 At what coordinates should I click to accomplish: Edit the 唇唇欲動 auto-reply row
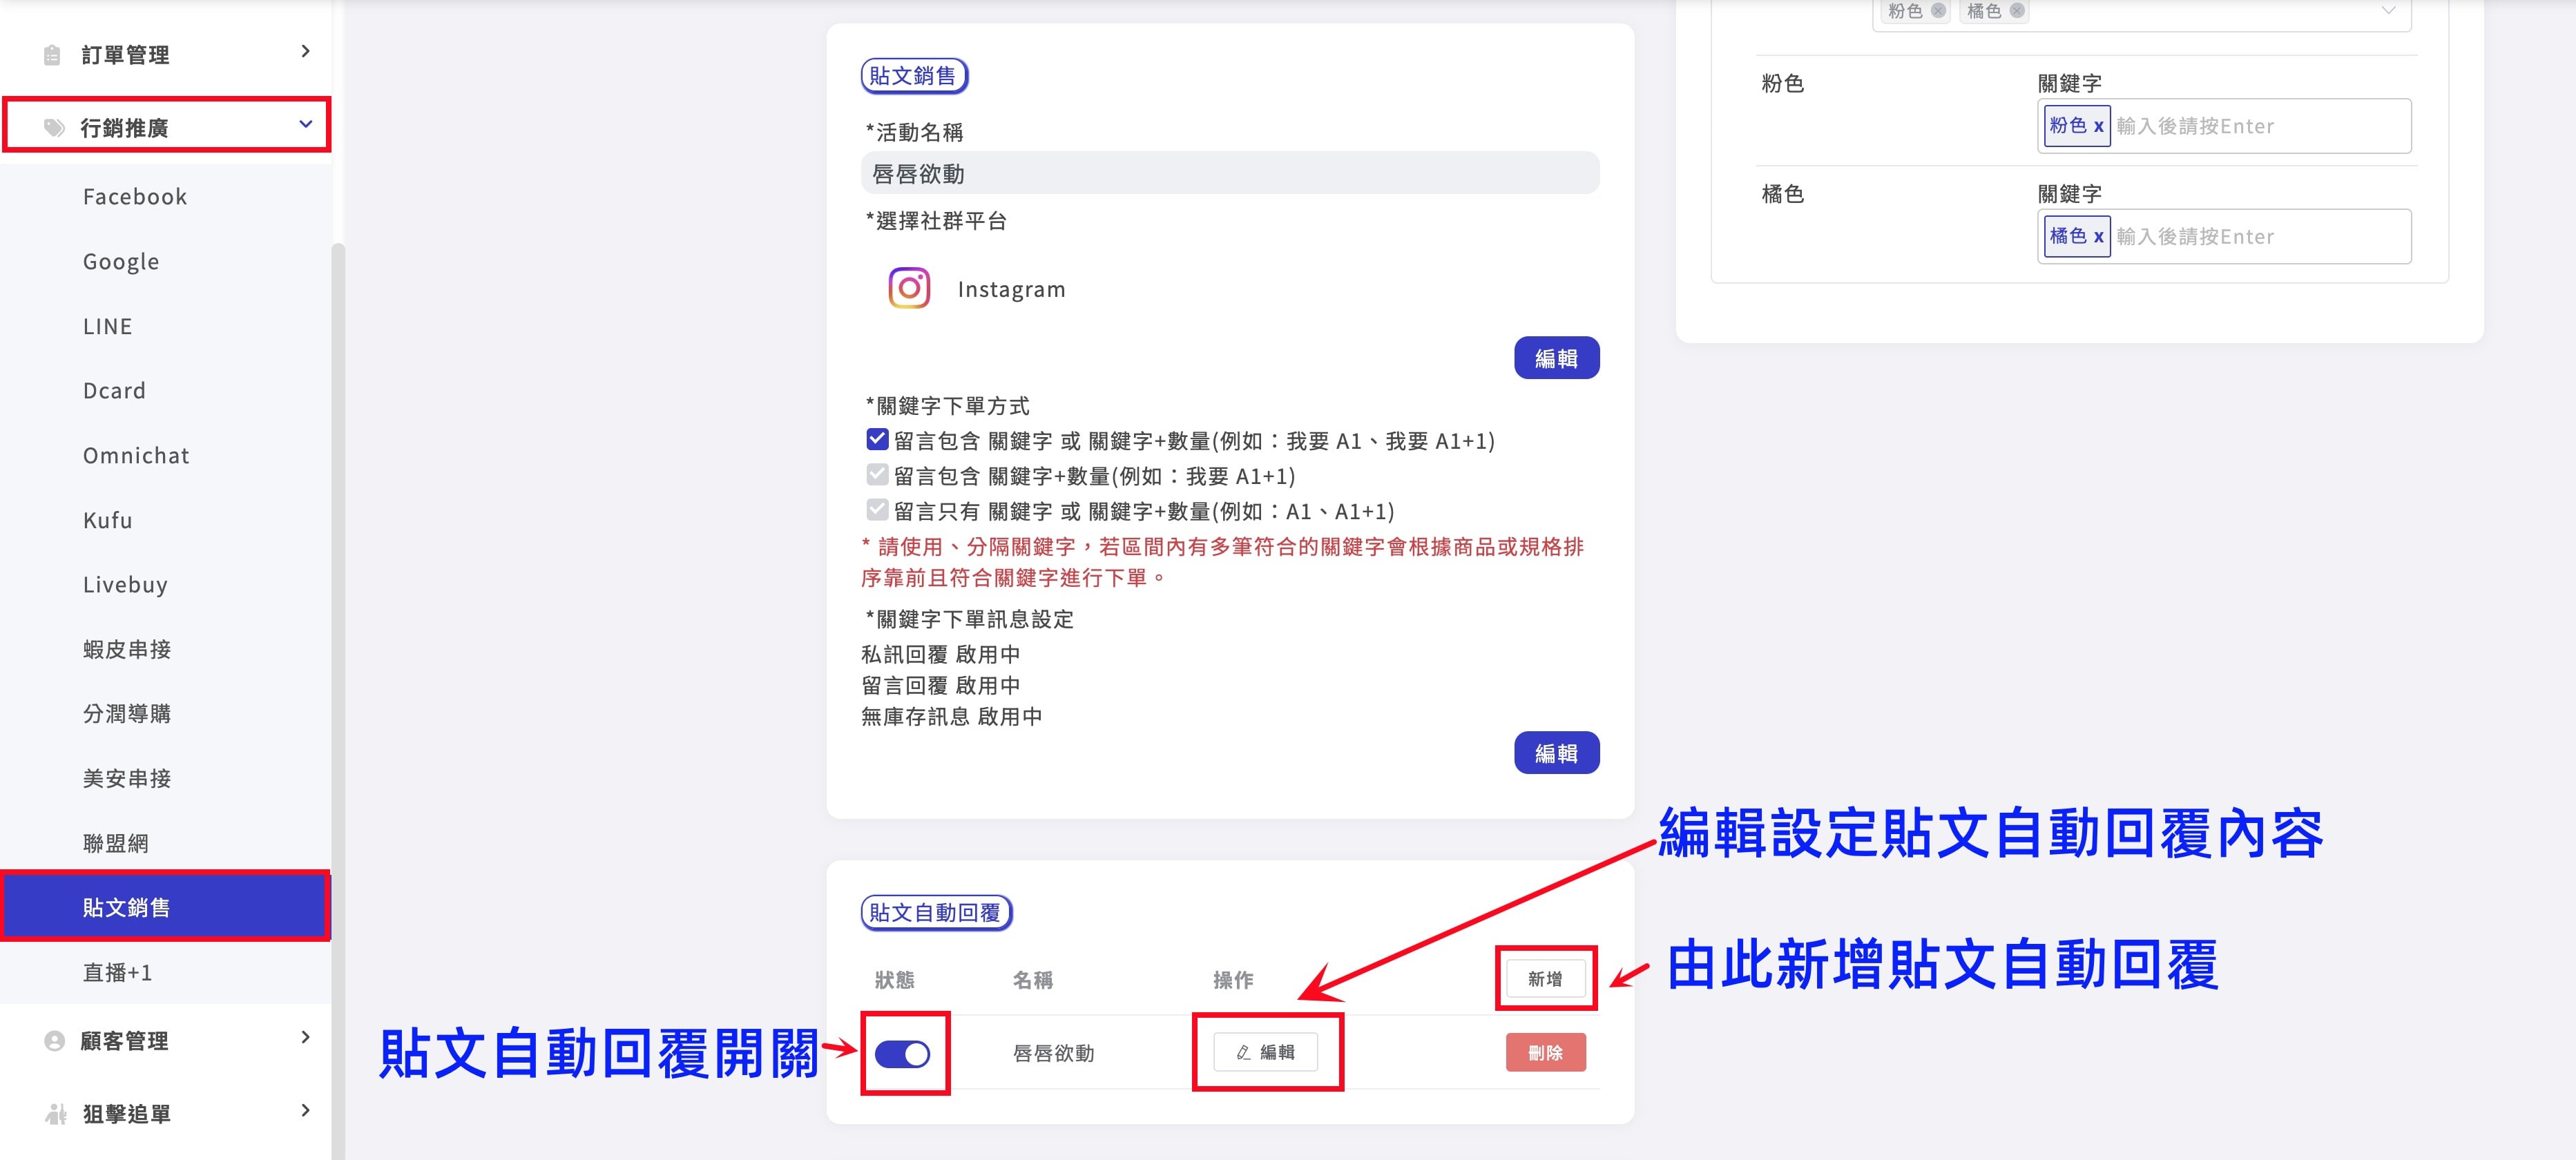(x=1265, y=1052)
